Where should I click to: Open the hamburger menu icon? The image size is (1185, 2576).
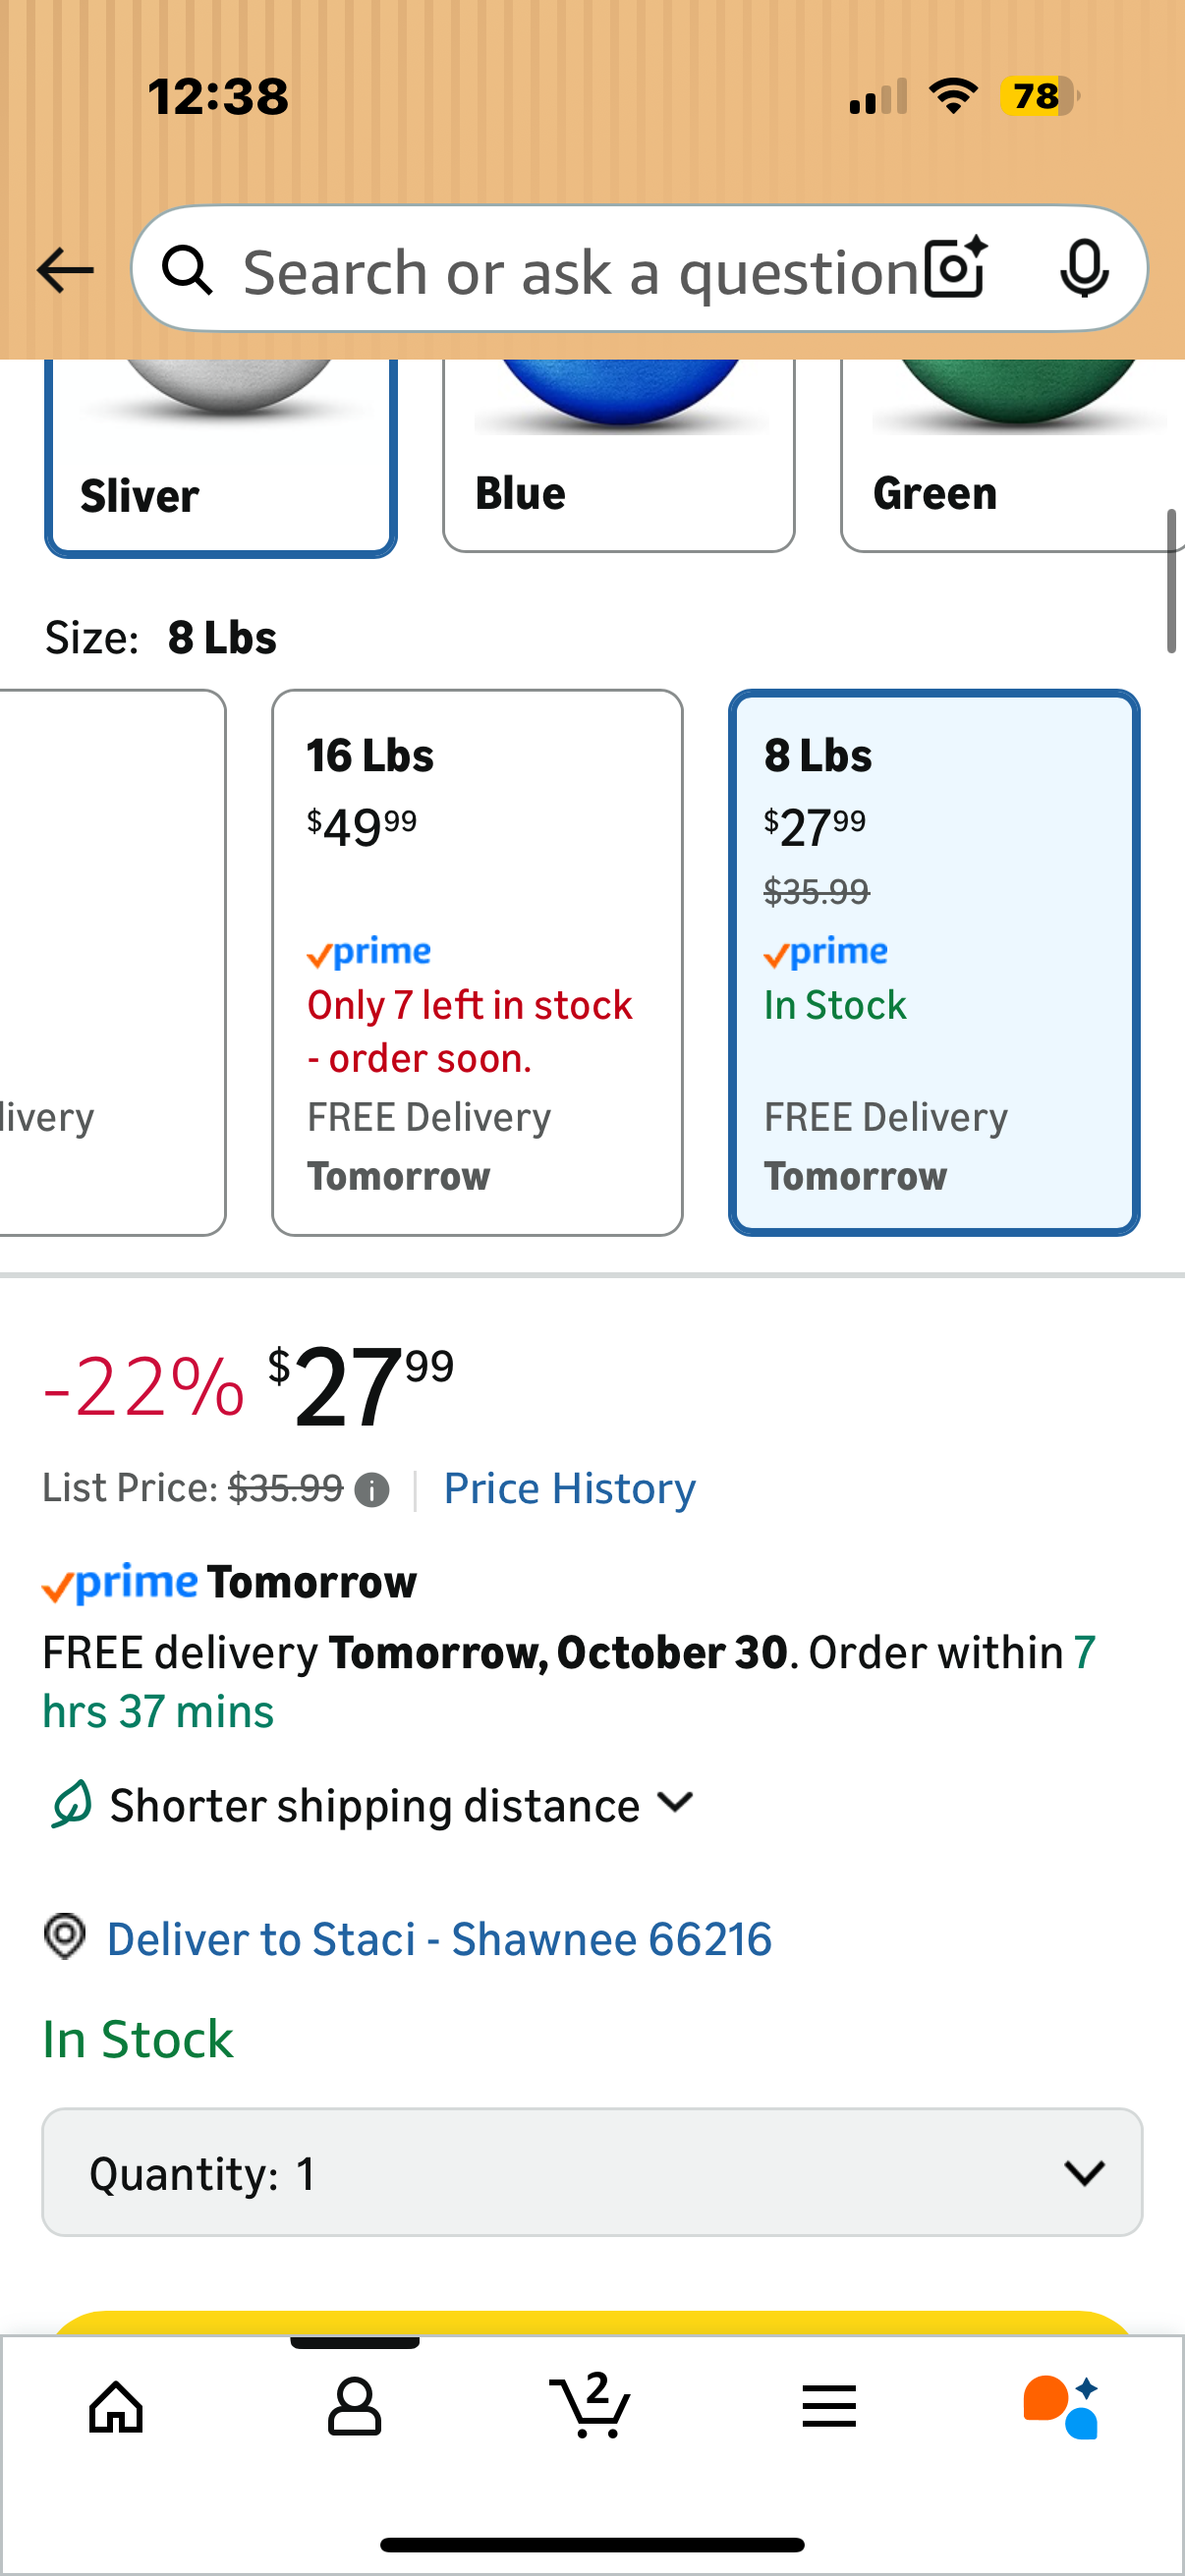click(829, 2406)
